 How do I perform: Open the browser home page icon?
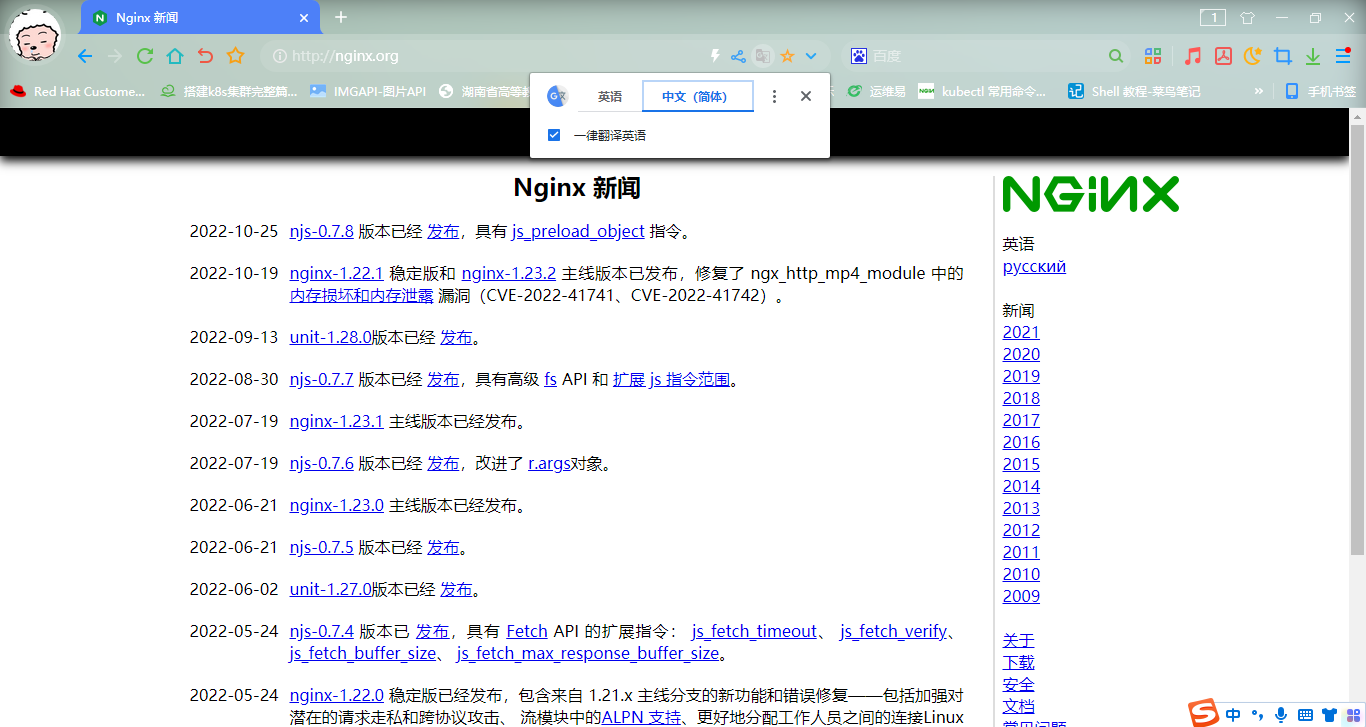pyautogui.click(x=175, y=56)
